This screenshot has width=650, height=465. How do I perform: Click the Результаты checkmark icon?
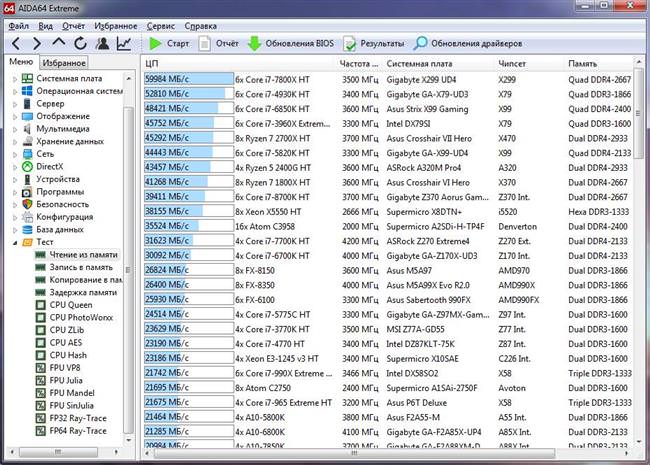tap(349, 44)
